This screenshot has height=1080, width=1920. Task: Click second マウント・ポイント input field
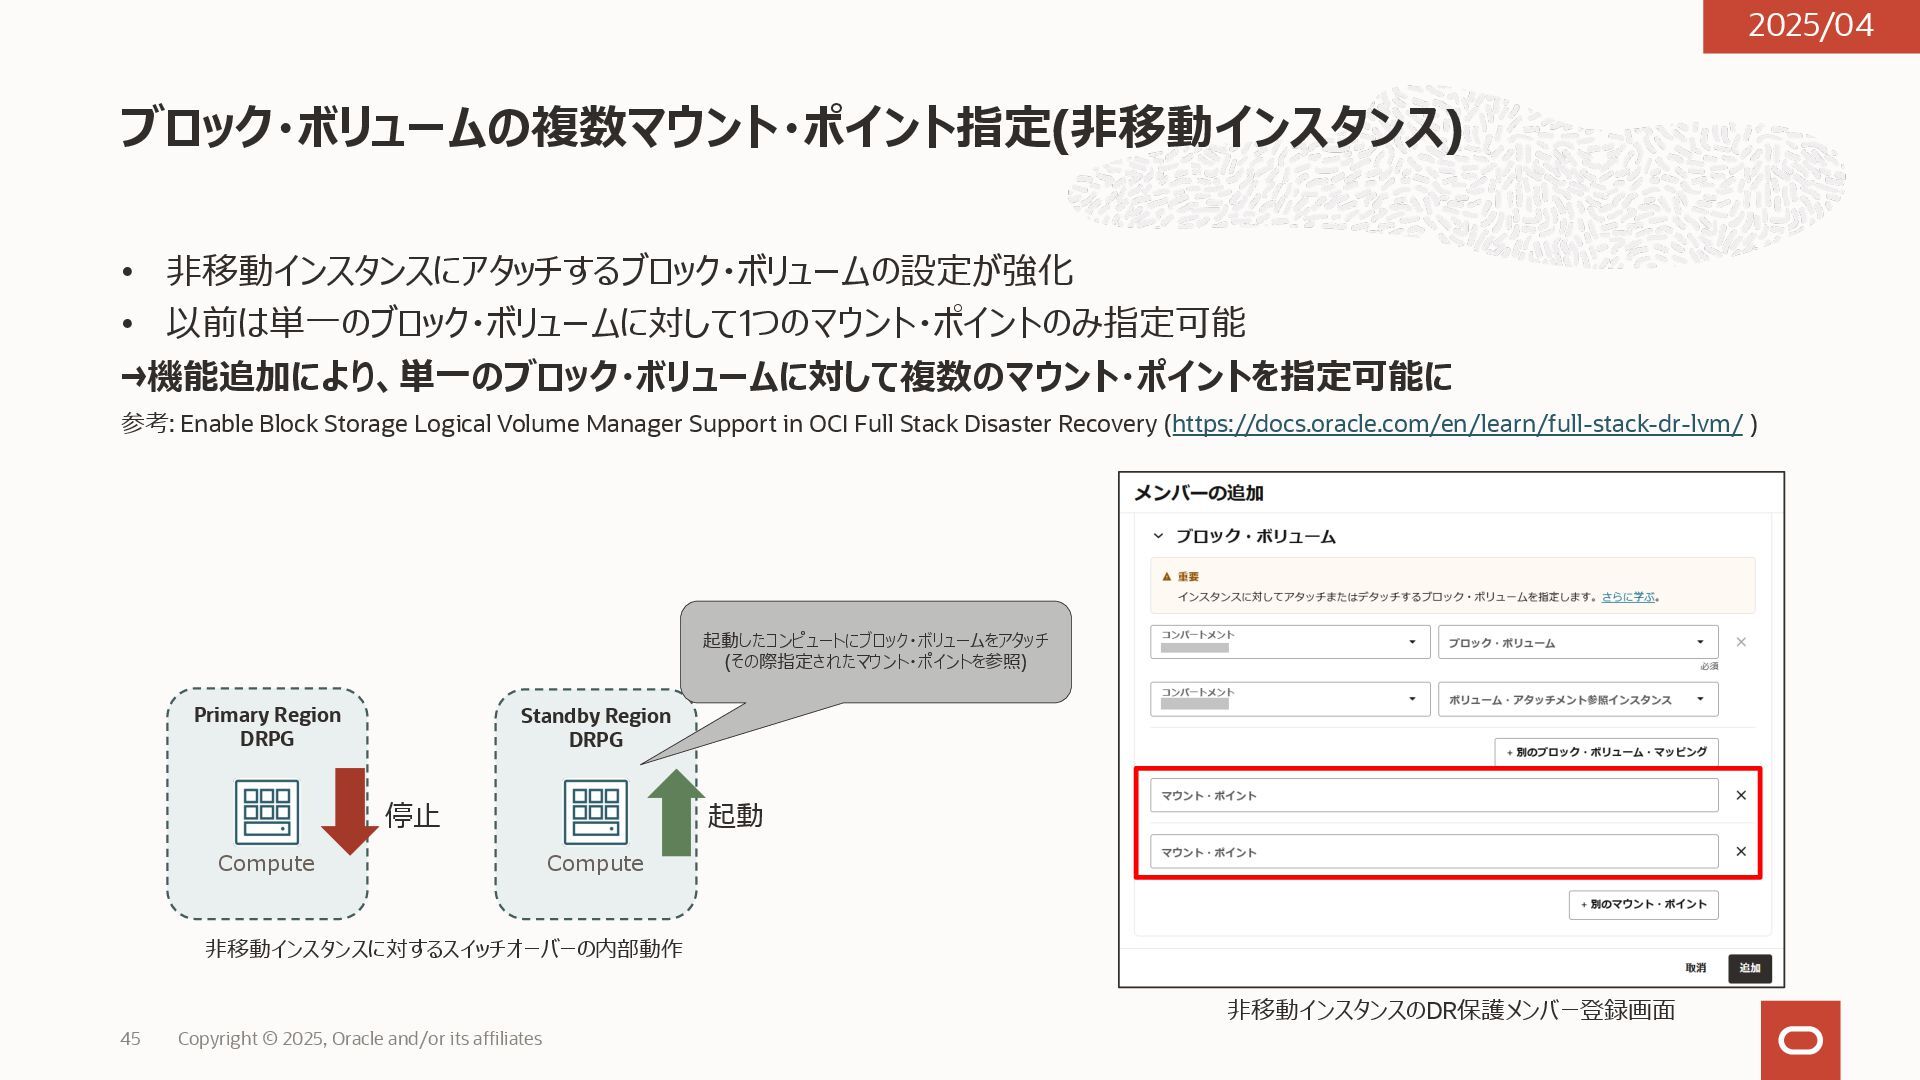[1434, 852]
